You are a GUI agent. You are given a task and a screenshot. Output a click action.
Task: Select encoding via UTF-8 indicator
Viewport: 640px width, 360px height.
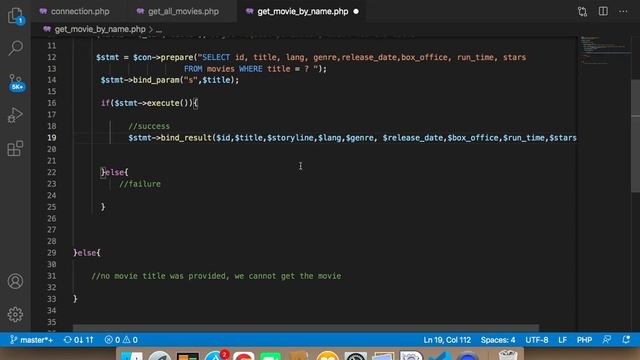(537, 340)
